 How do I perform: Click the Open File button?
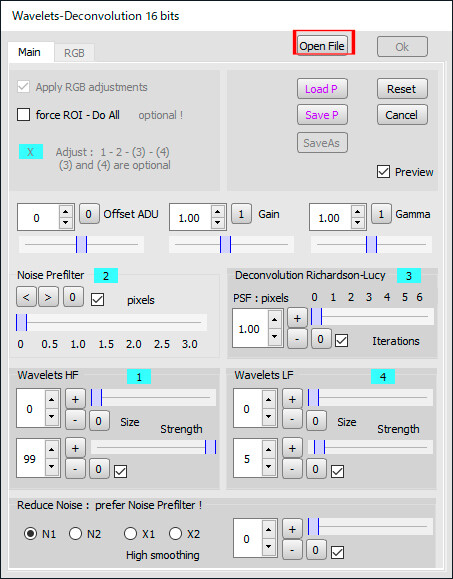(x=322, y=46)
